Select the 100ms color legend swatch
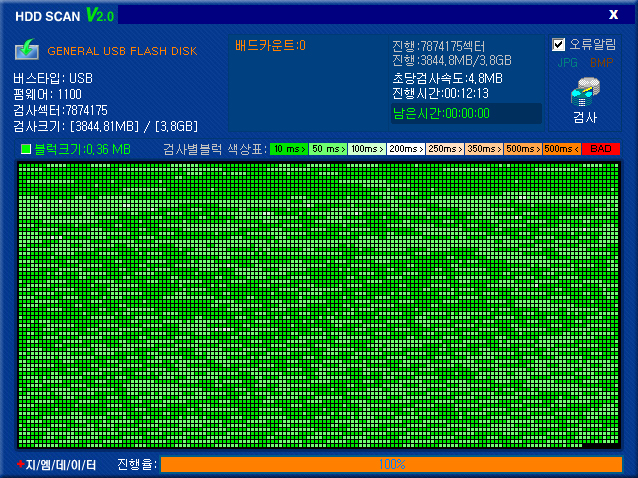Viewport: 638px width, 478px height. tap(367, 149)
